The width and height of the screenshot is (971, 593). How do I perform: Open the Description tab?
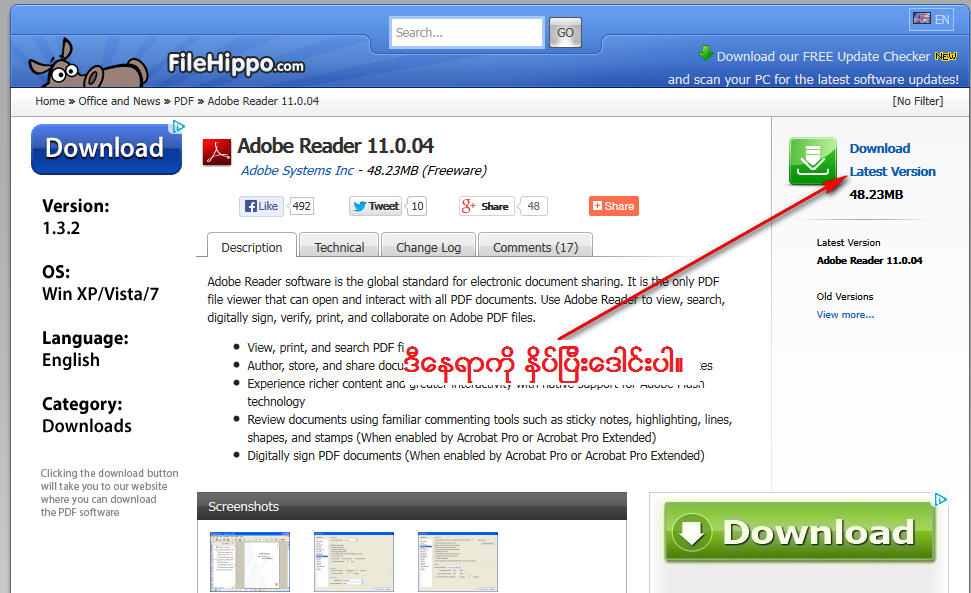(251, 247)
